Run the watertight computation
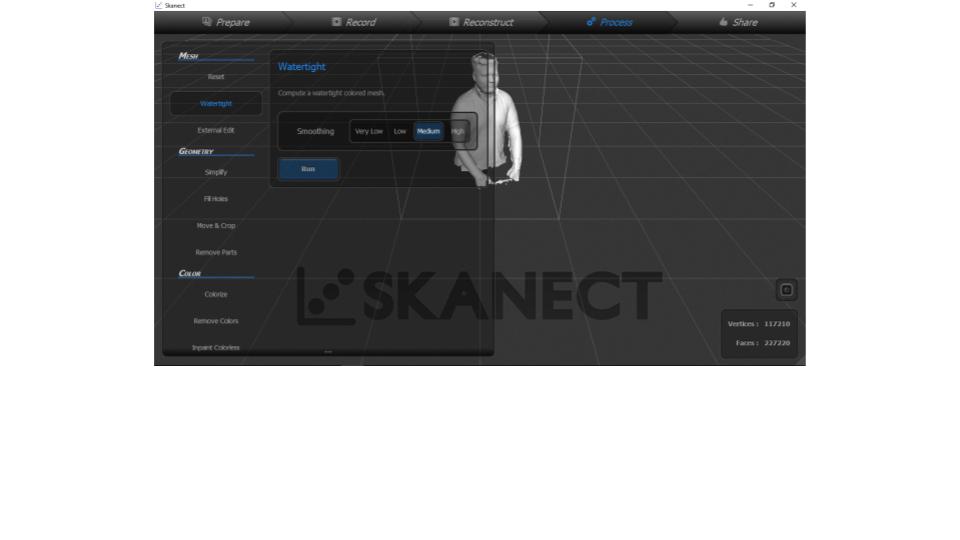 308,169
